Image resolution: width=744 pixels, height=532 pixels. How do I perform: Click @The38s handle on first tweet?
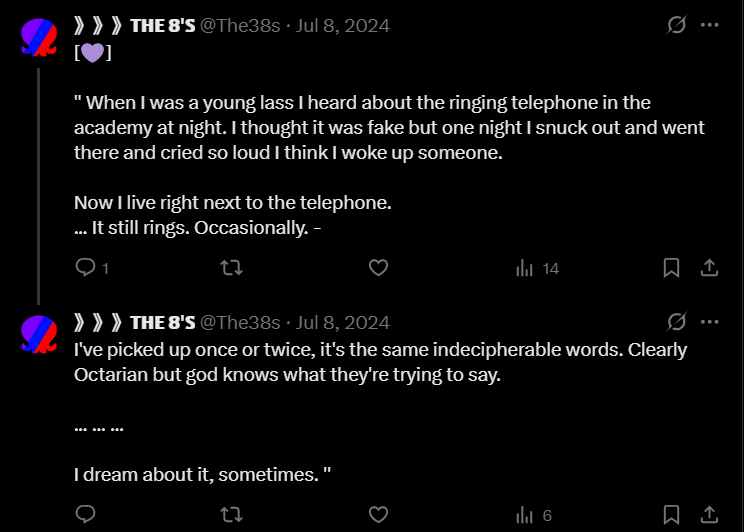click(240, 25)
